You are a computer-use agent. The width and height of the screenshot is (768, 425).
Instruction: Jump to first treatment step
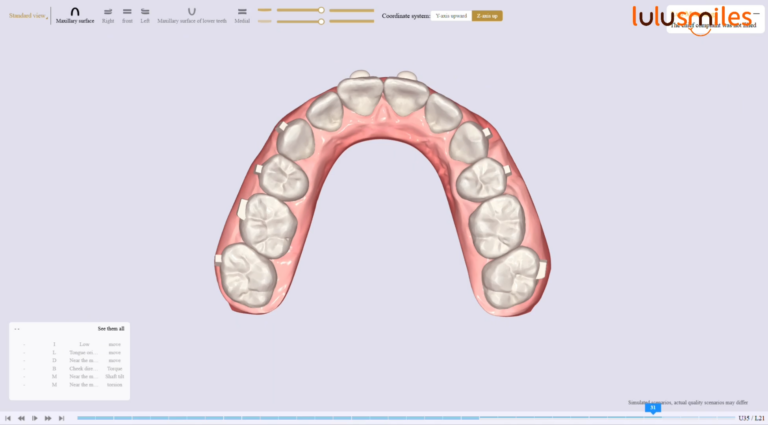point(8,418)
